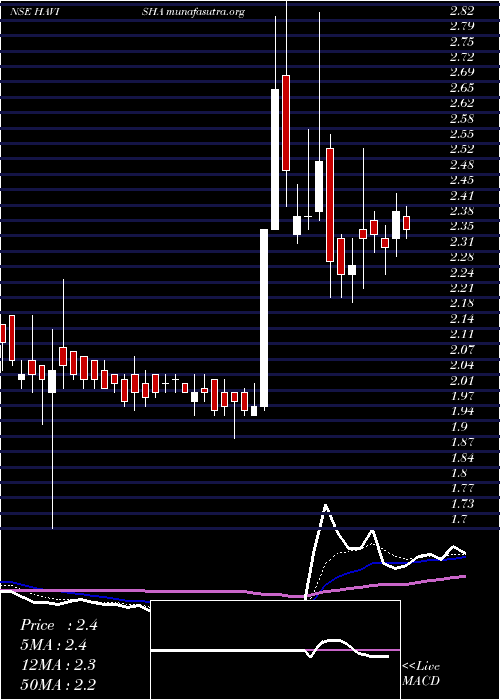Click the 2.41 price axis label
Image resolution: width=500 pixels, height=700 pixels.
point(462,196)
